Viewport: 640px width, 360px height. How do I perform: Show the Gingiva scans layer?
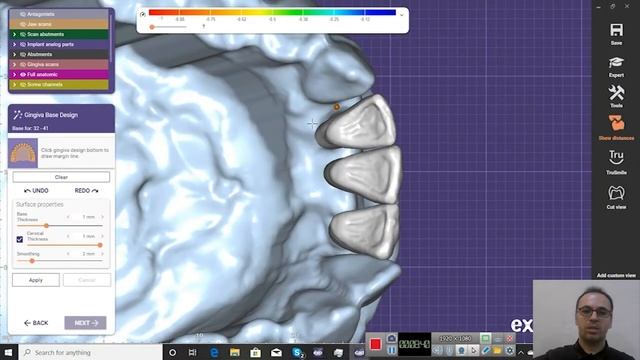click(x=23, y=64)
